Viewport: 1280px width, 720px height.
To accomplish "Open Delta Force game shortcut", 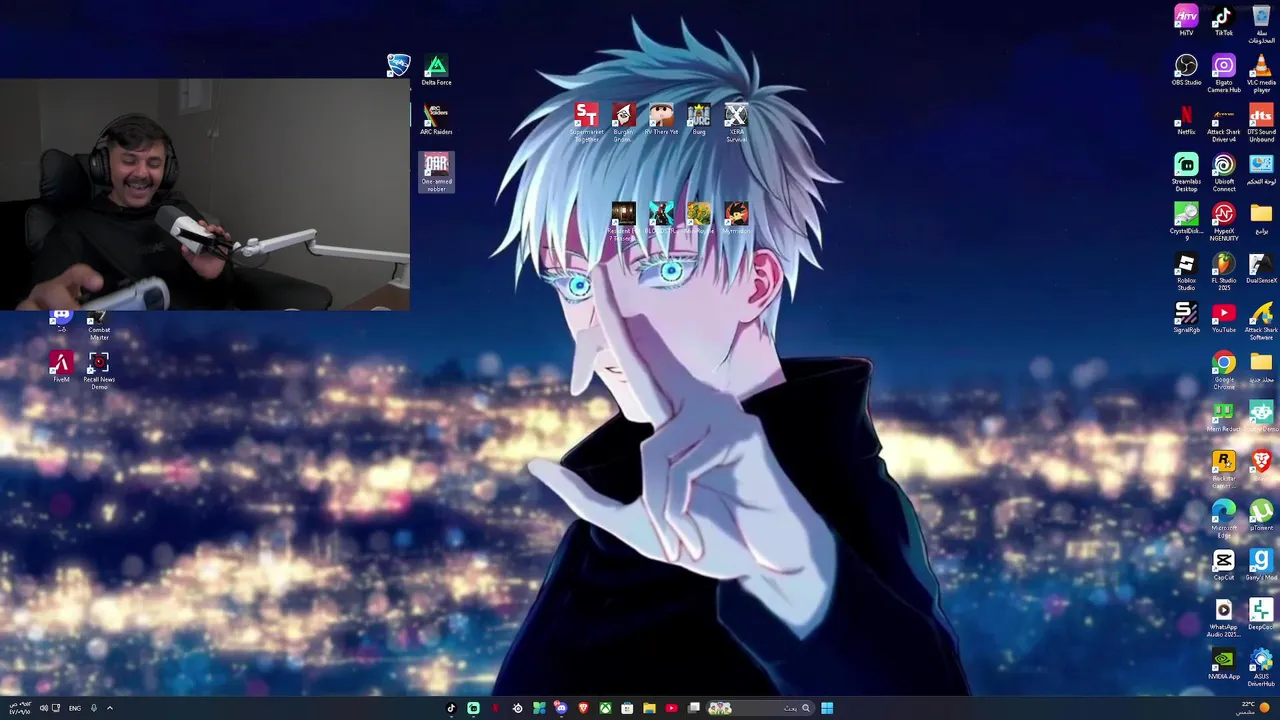I will (436, 70).
